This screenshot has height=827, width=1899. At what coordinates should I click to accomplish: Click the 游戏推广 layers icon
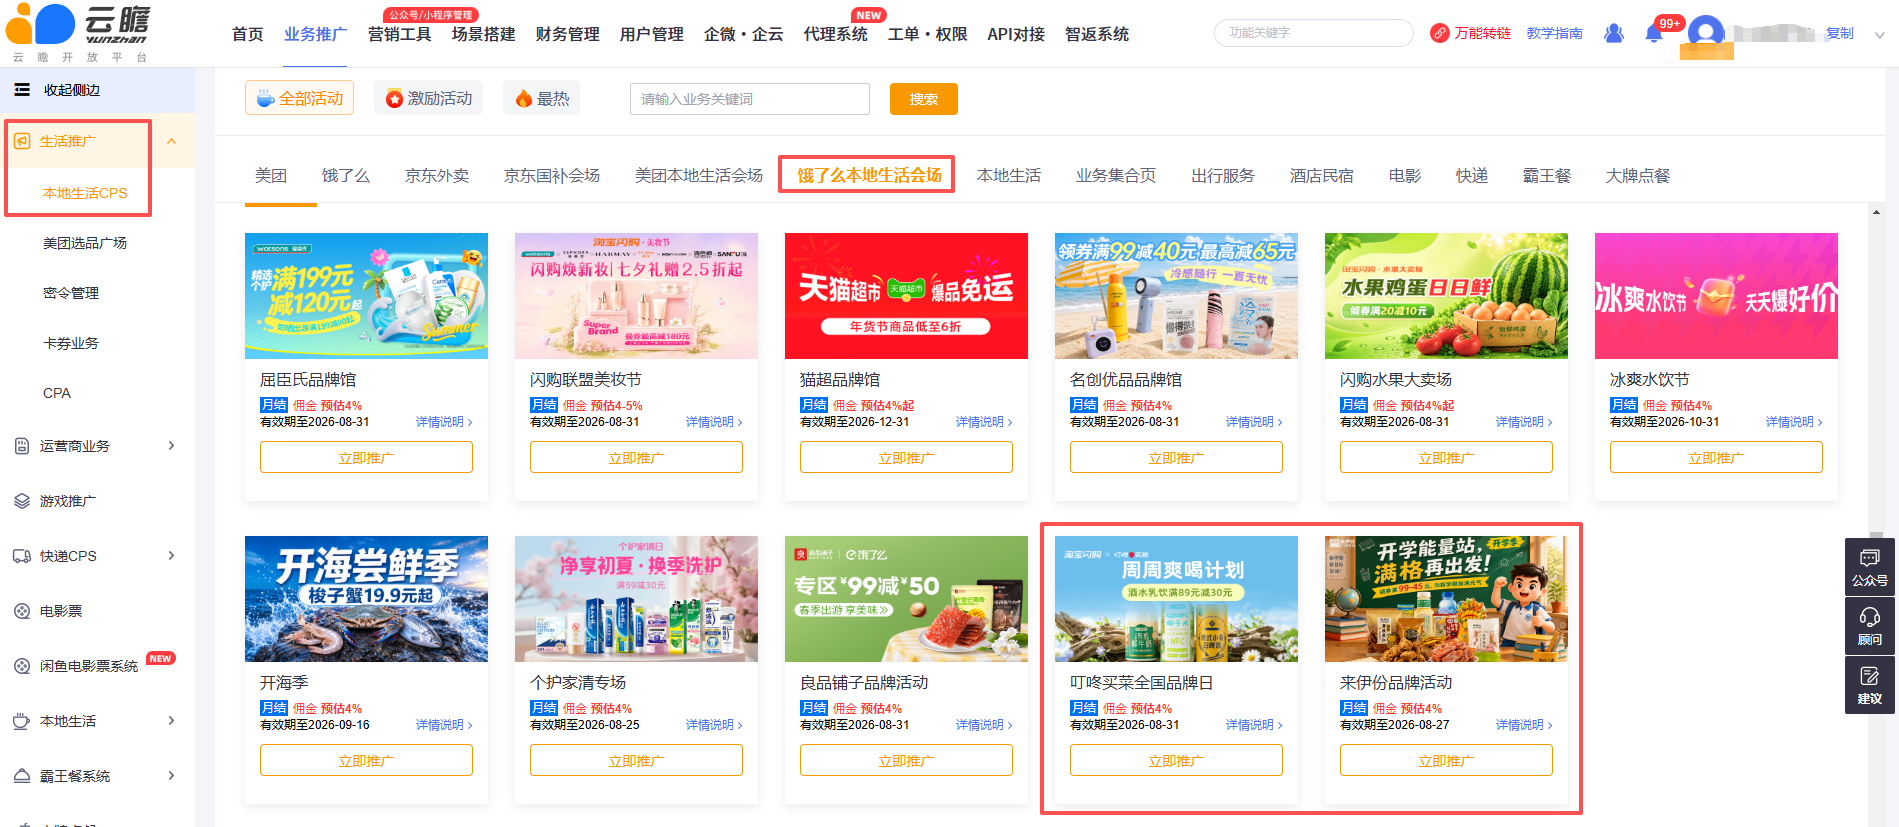(x=22, y=501)
